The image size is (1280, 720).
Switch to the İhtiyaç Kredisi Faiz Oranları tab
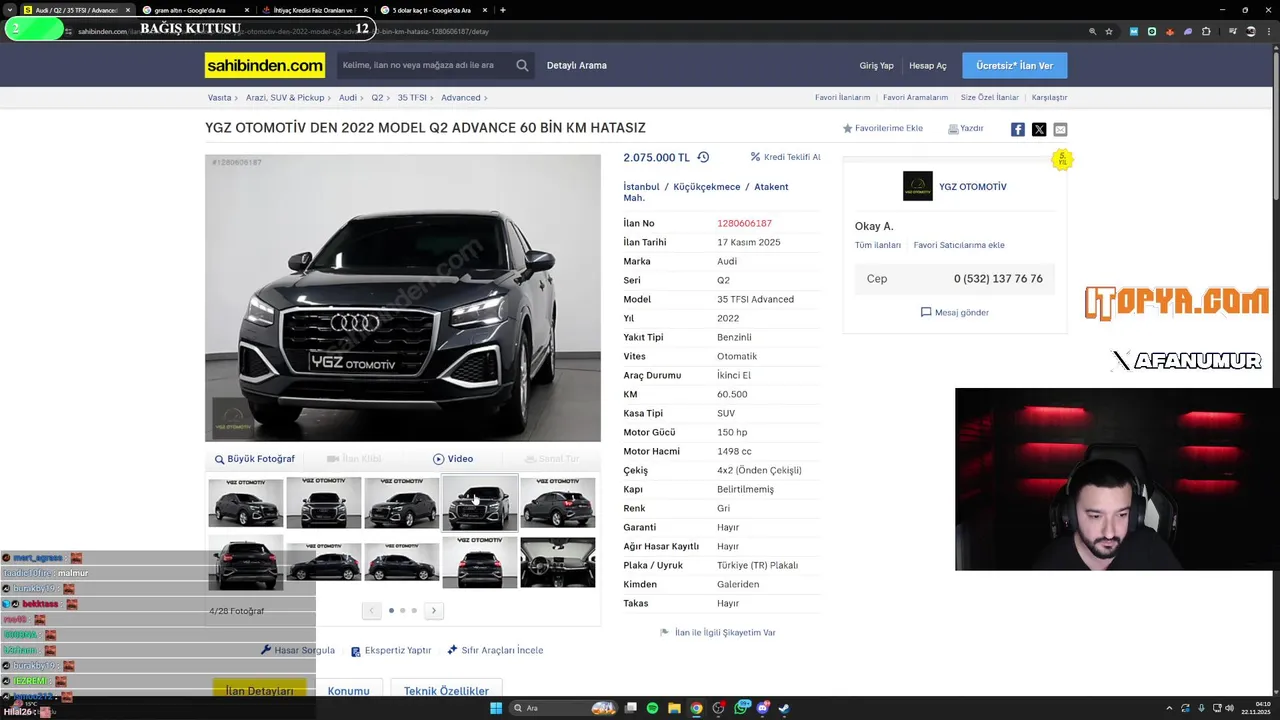click(314, 10)
